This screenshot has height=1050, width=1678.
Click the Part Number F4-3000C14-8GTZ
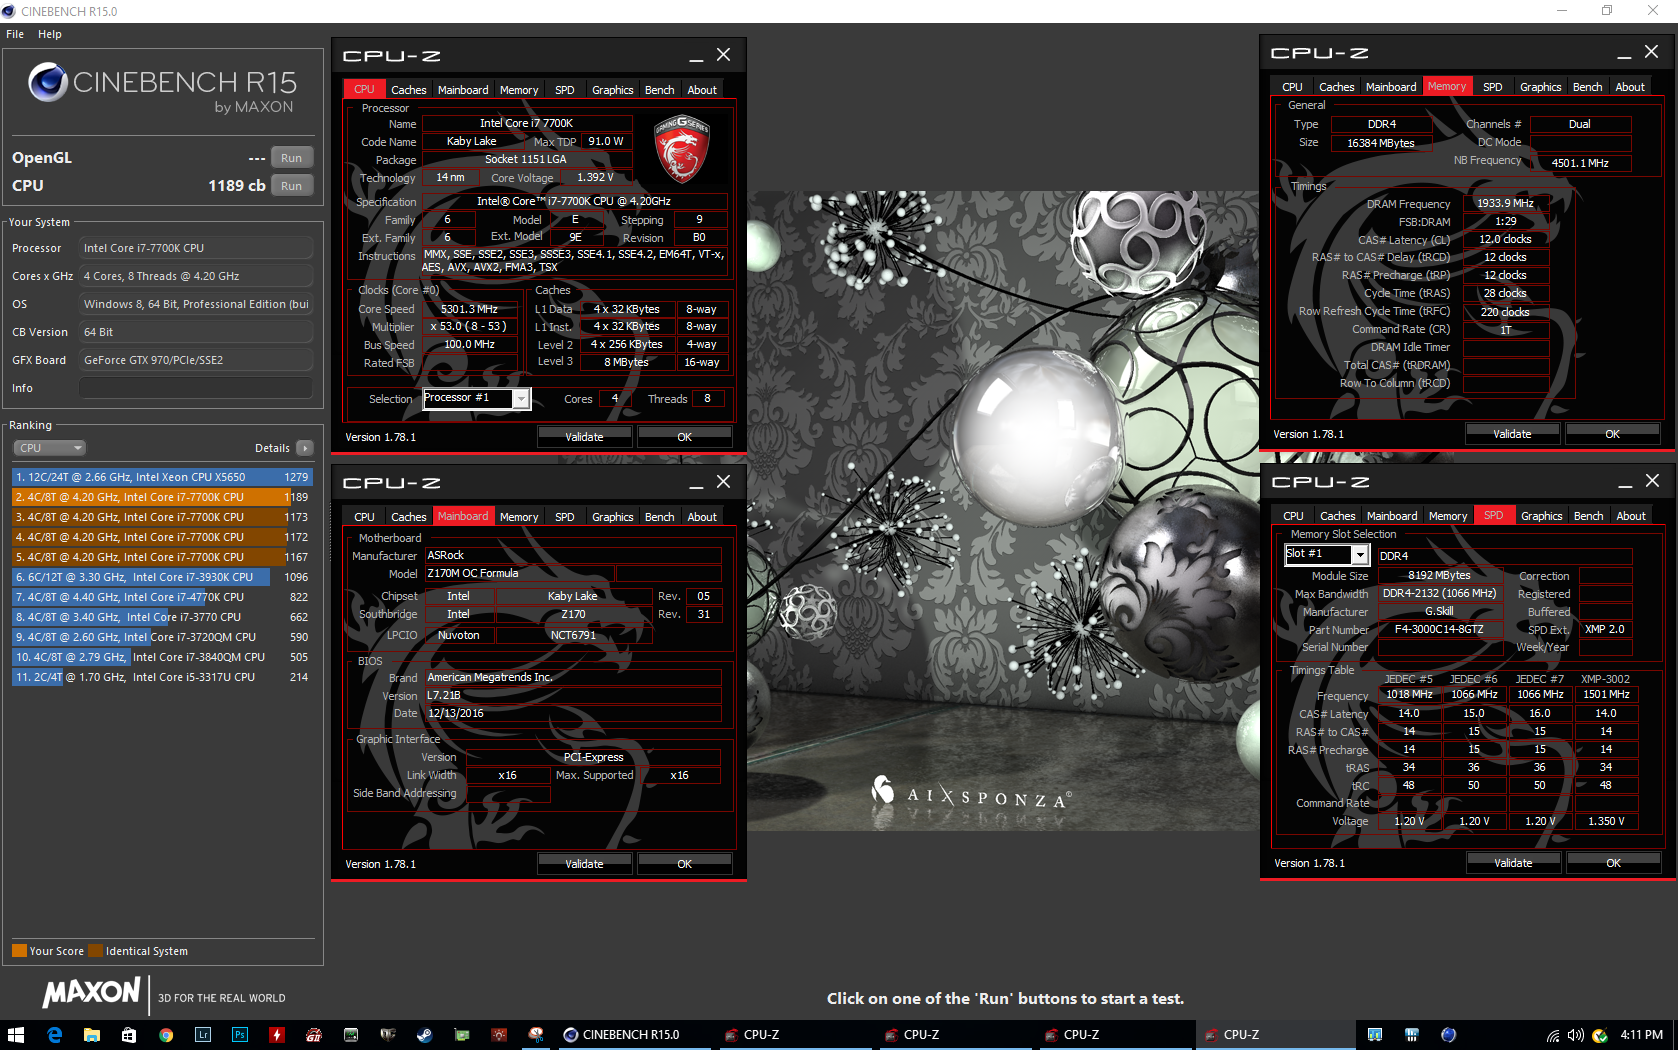coord(1440,629)
